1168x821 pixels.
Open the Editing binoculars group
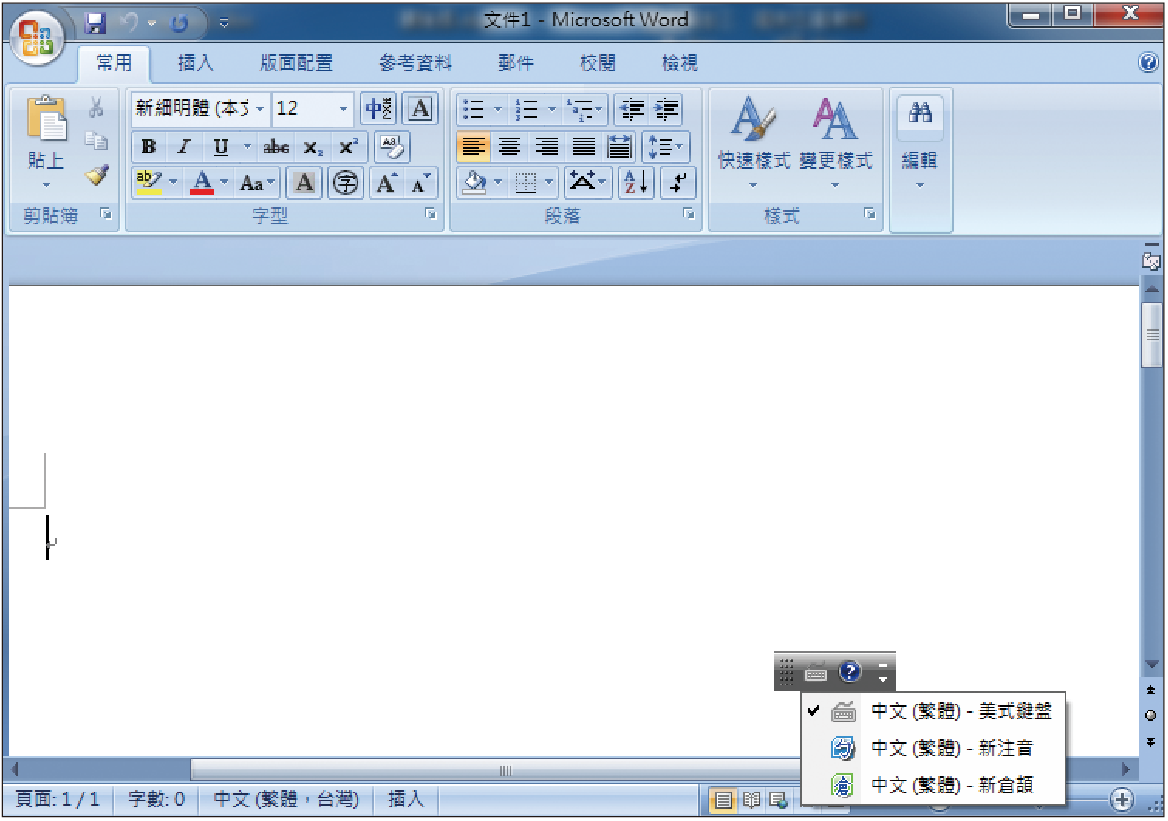[x=920, y=142]
